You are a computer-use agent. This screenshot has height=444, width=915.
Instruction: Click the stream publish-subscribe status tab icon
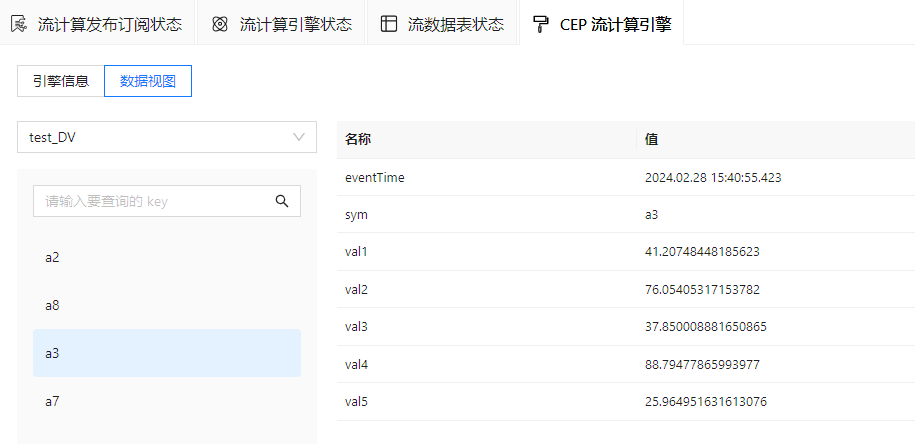18,25
